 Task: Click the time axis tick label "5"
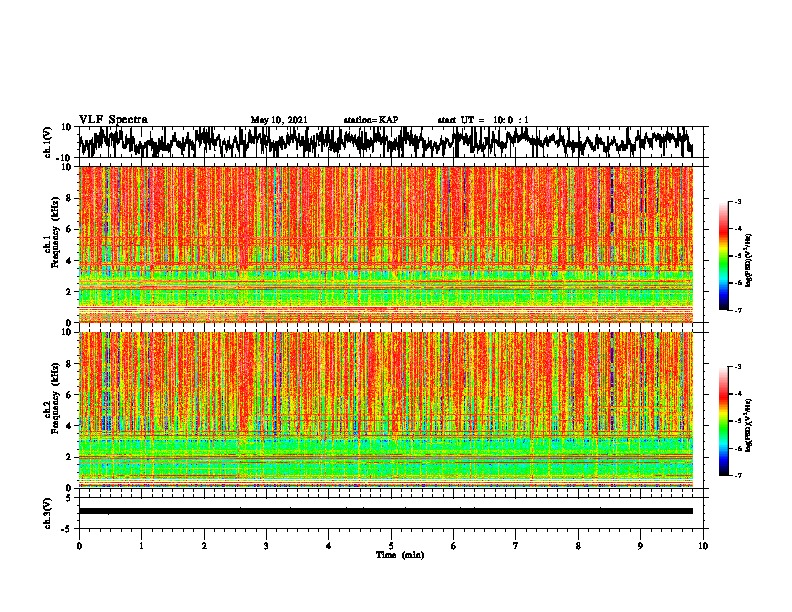(391, 546)
